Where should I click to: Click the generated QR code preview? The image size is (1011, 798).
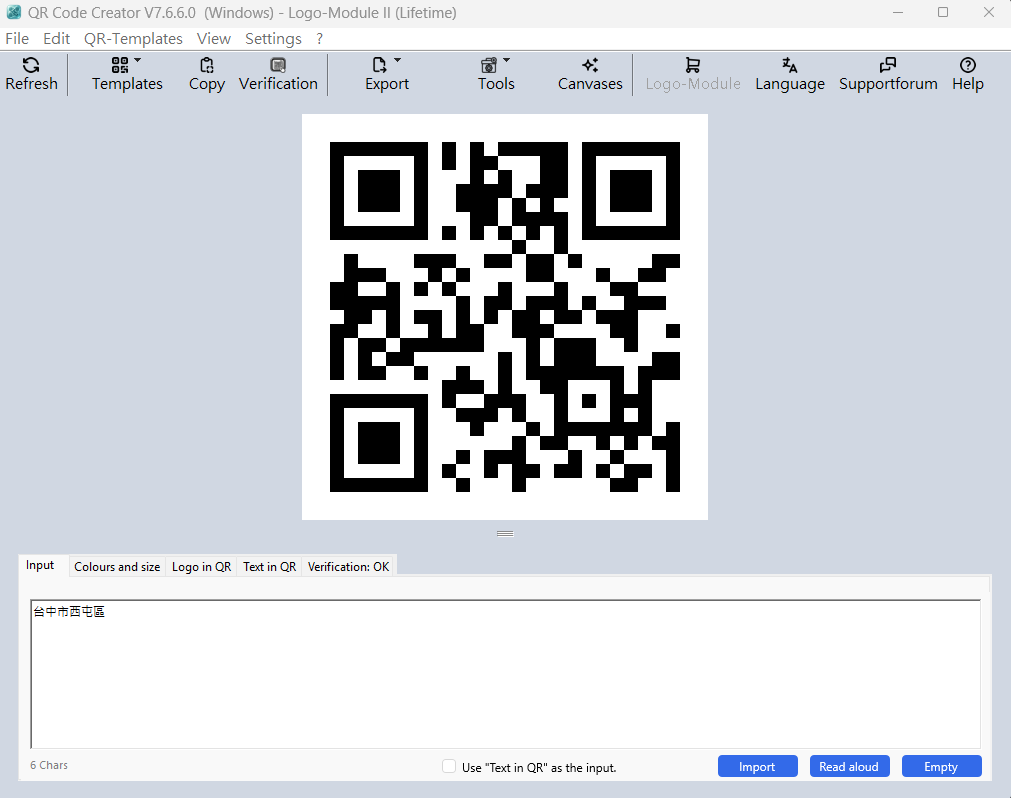[505, 317]
